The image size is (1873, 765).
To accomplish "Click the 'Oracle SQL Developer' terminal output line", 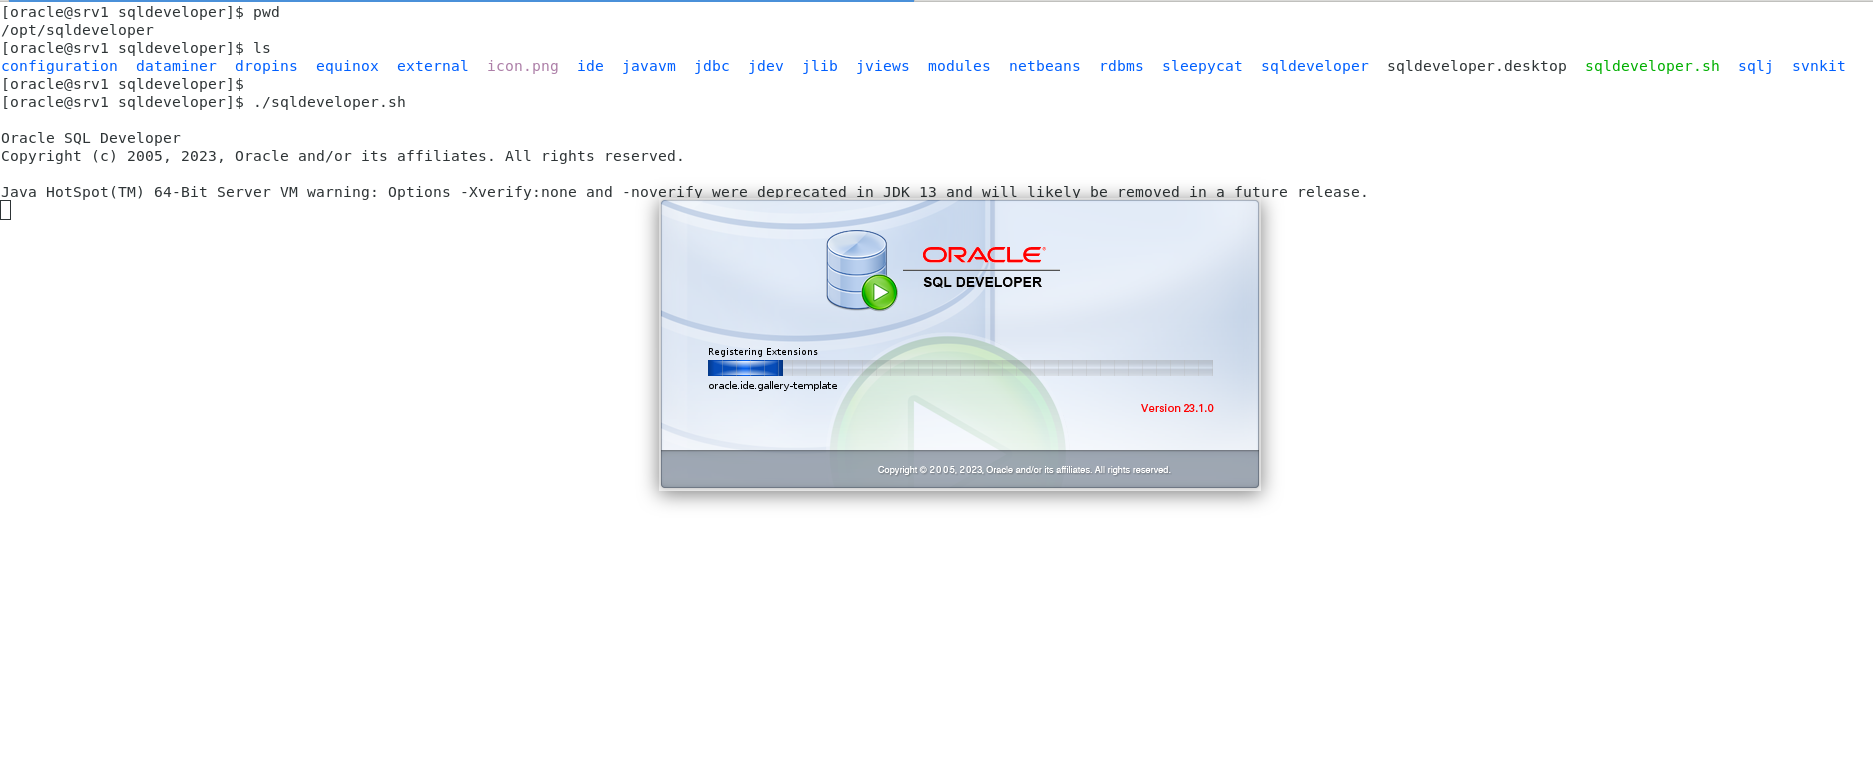I will point(91,138).
